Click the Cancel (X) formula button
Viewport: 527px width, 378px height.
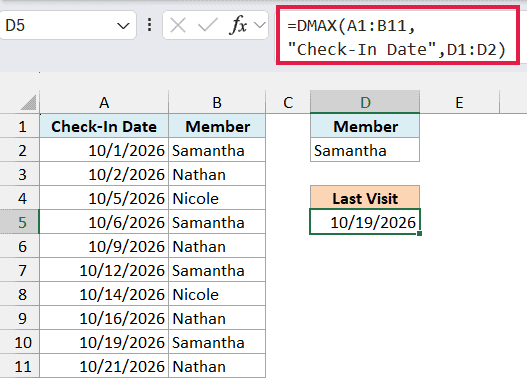click(178, 26)
